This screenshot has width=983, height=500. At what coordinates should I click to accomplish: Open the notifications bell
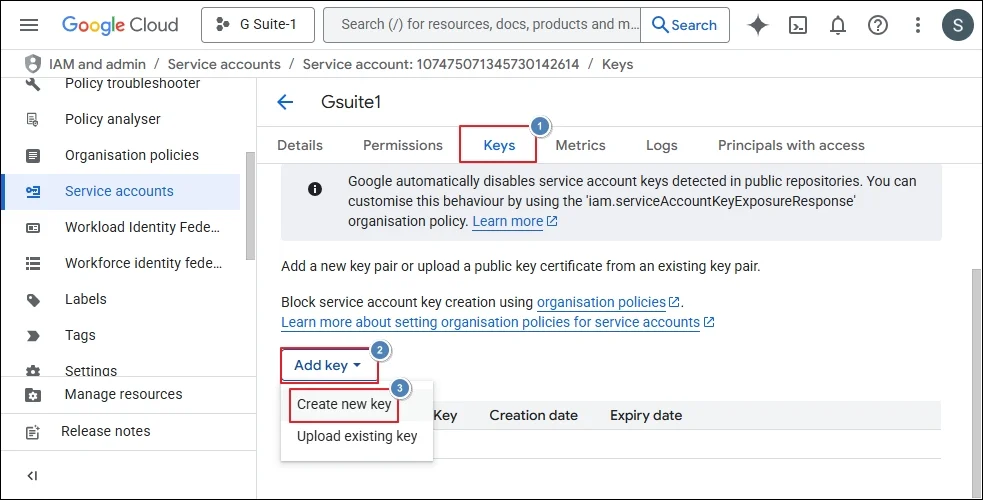[x=838, y=25]
